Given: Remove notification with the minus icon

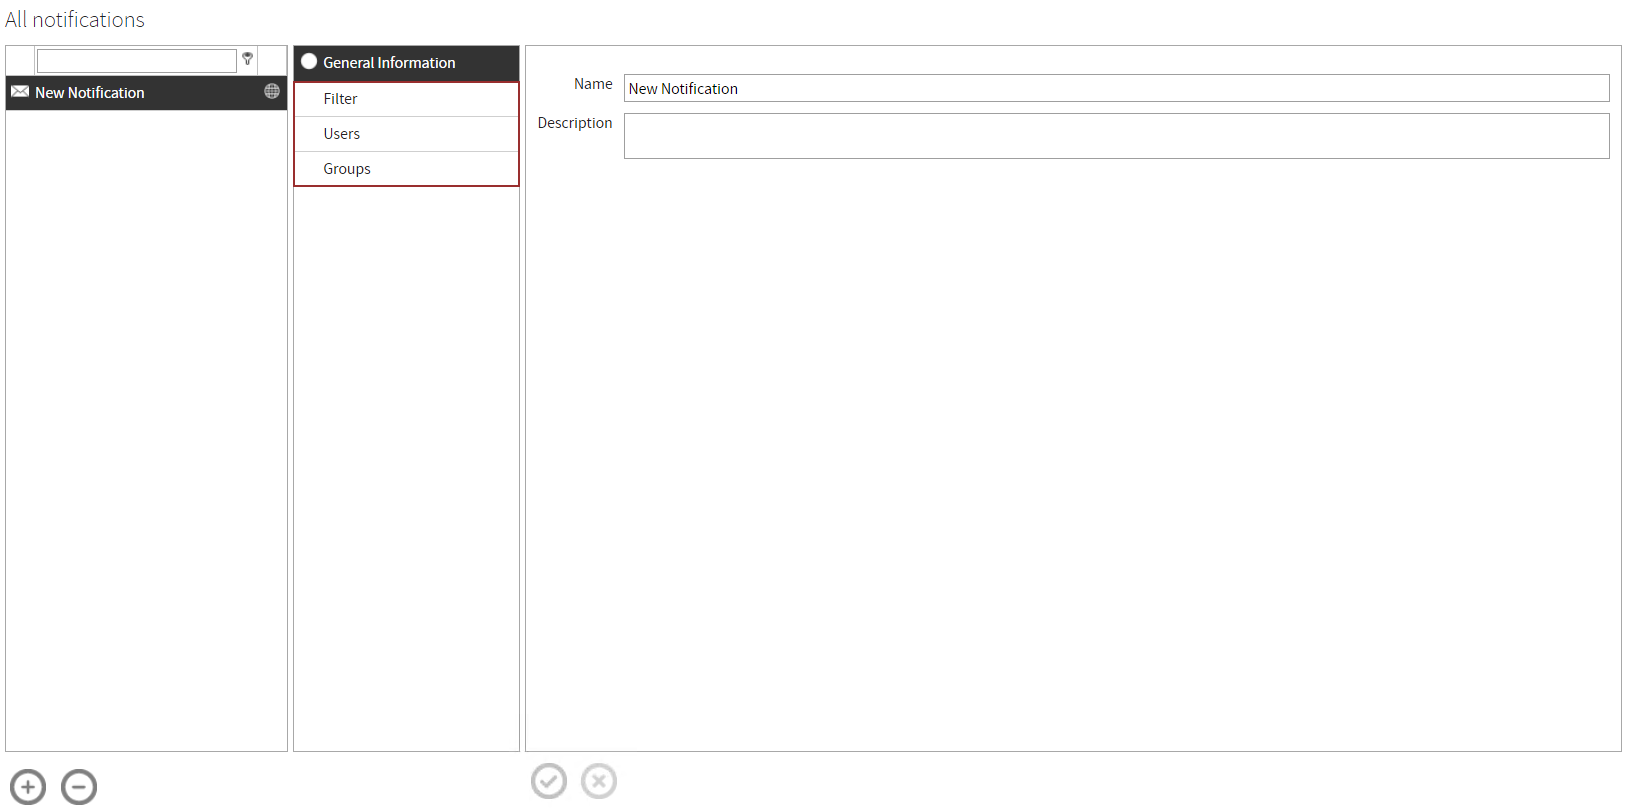Looking at the screenshot, I should (x=79, y=787).
